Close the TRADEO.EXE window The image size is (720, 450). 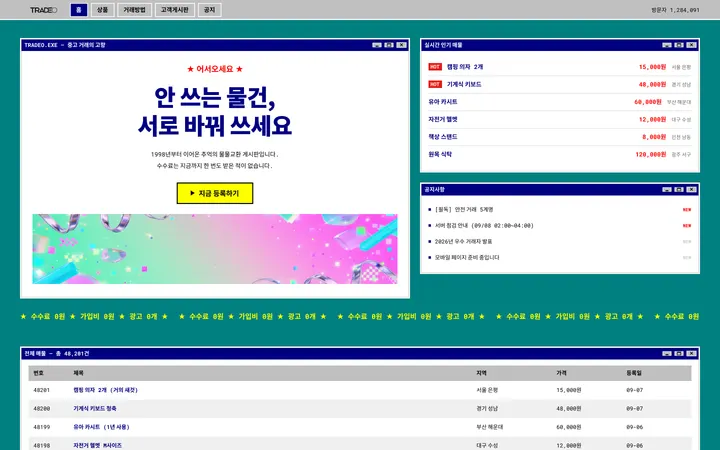click(x=401, y=45)
